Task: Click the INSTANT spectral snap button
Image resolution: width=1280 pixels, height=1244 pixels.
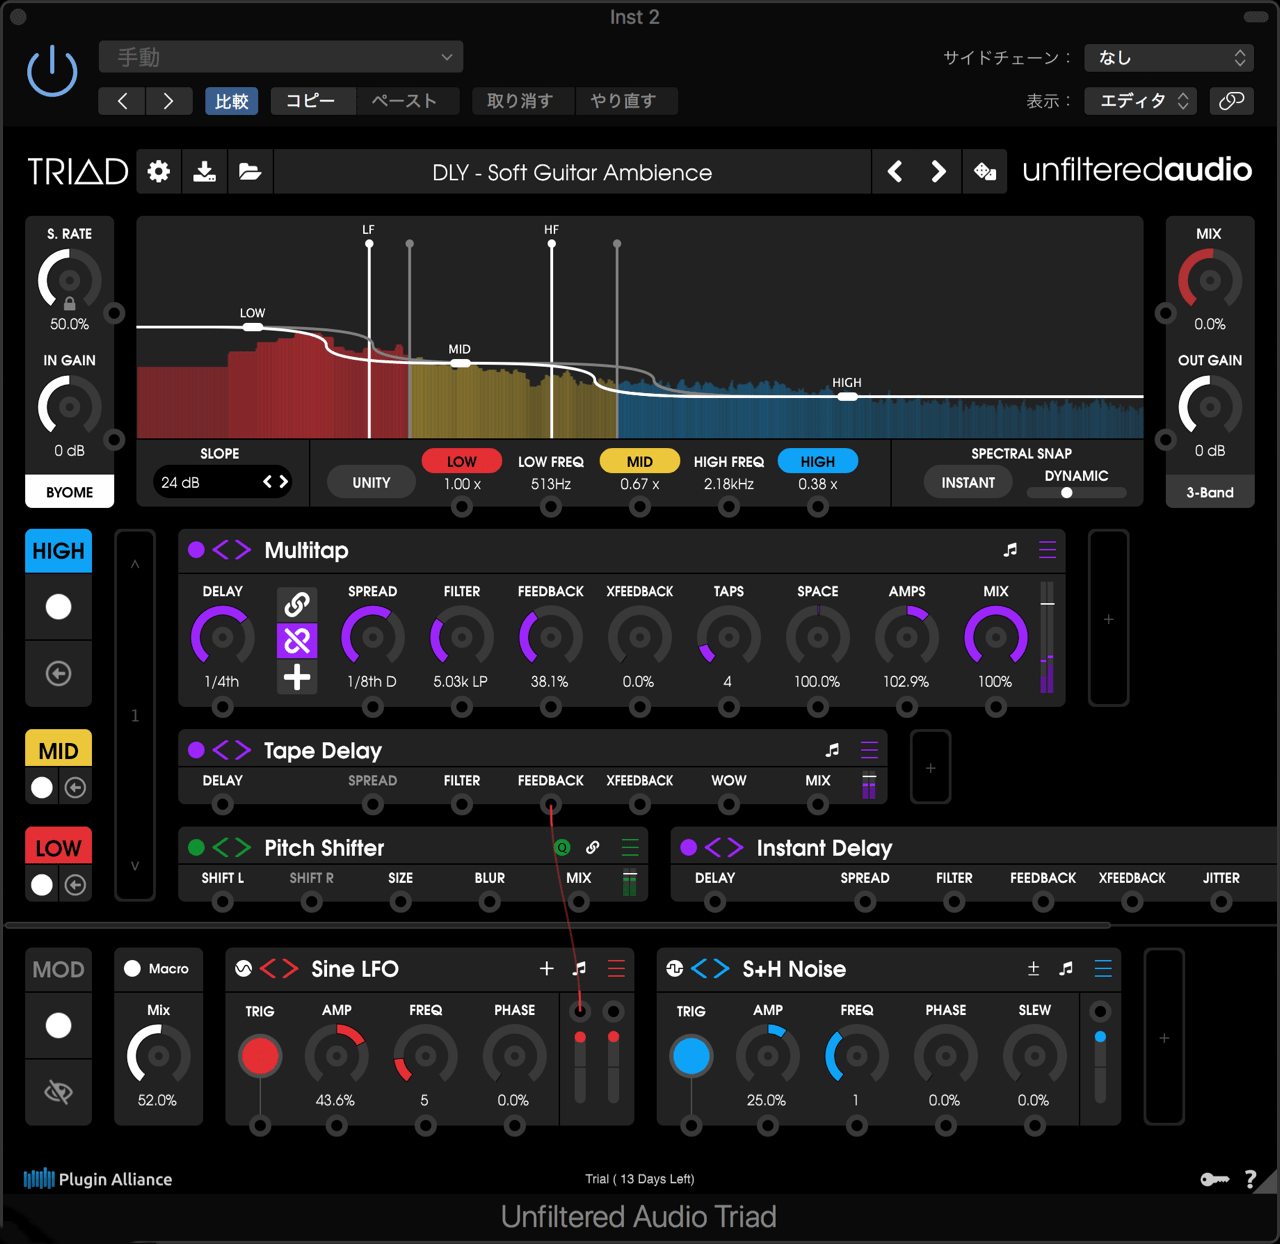Action: 967,483
